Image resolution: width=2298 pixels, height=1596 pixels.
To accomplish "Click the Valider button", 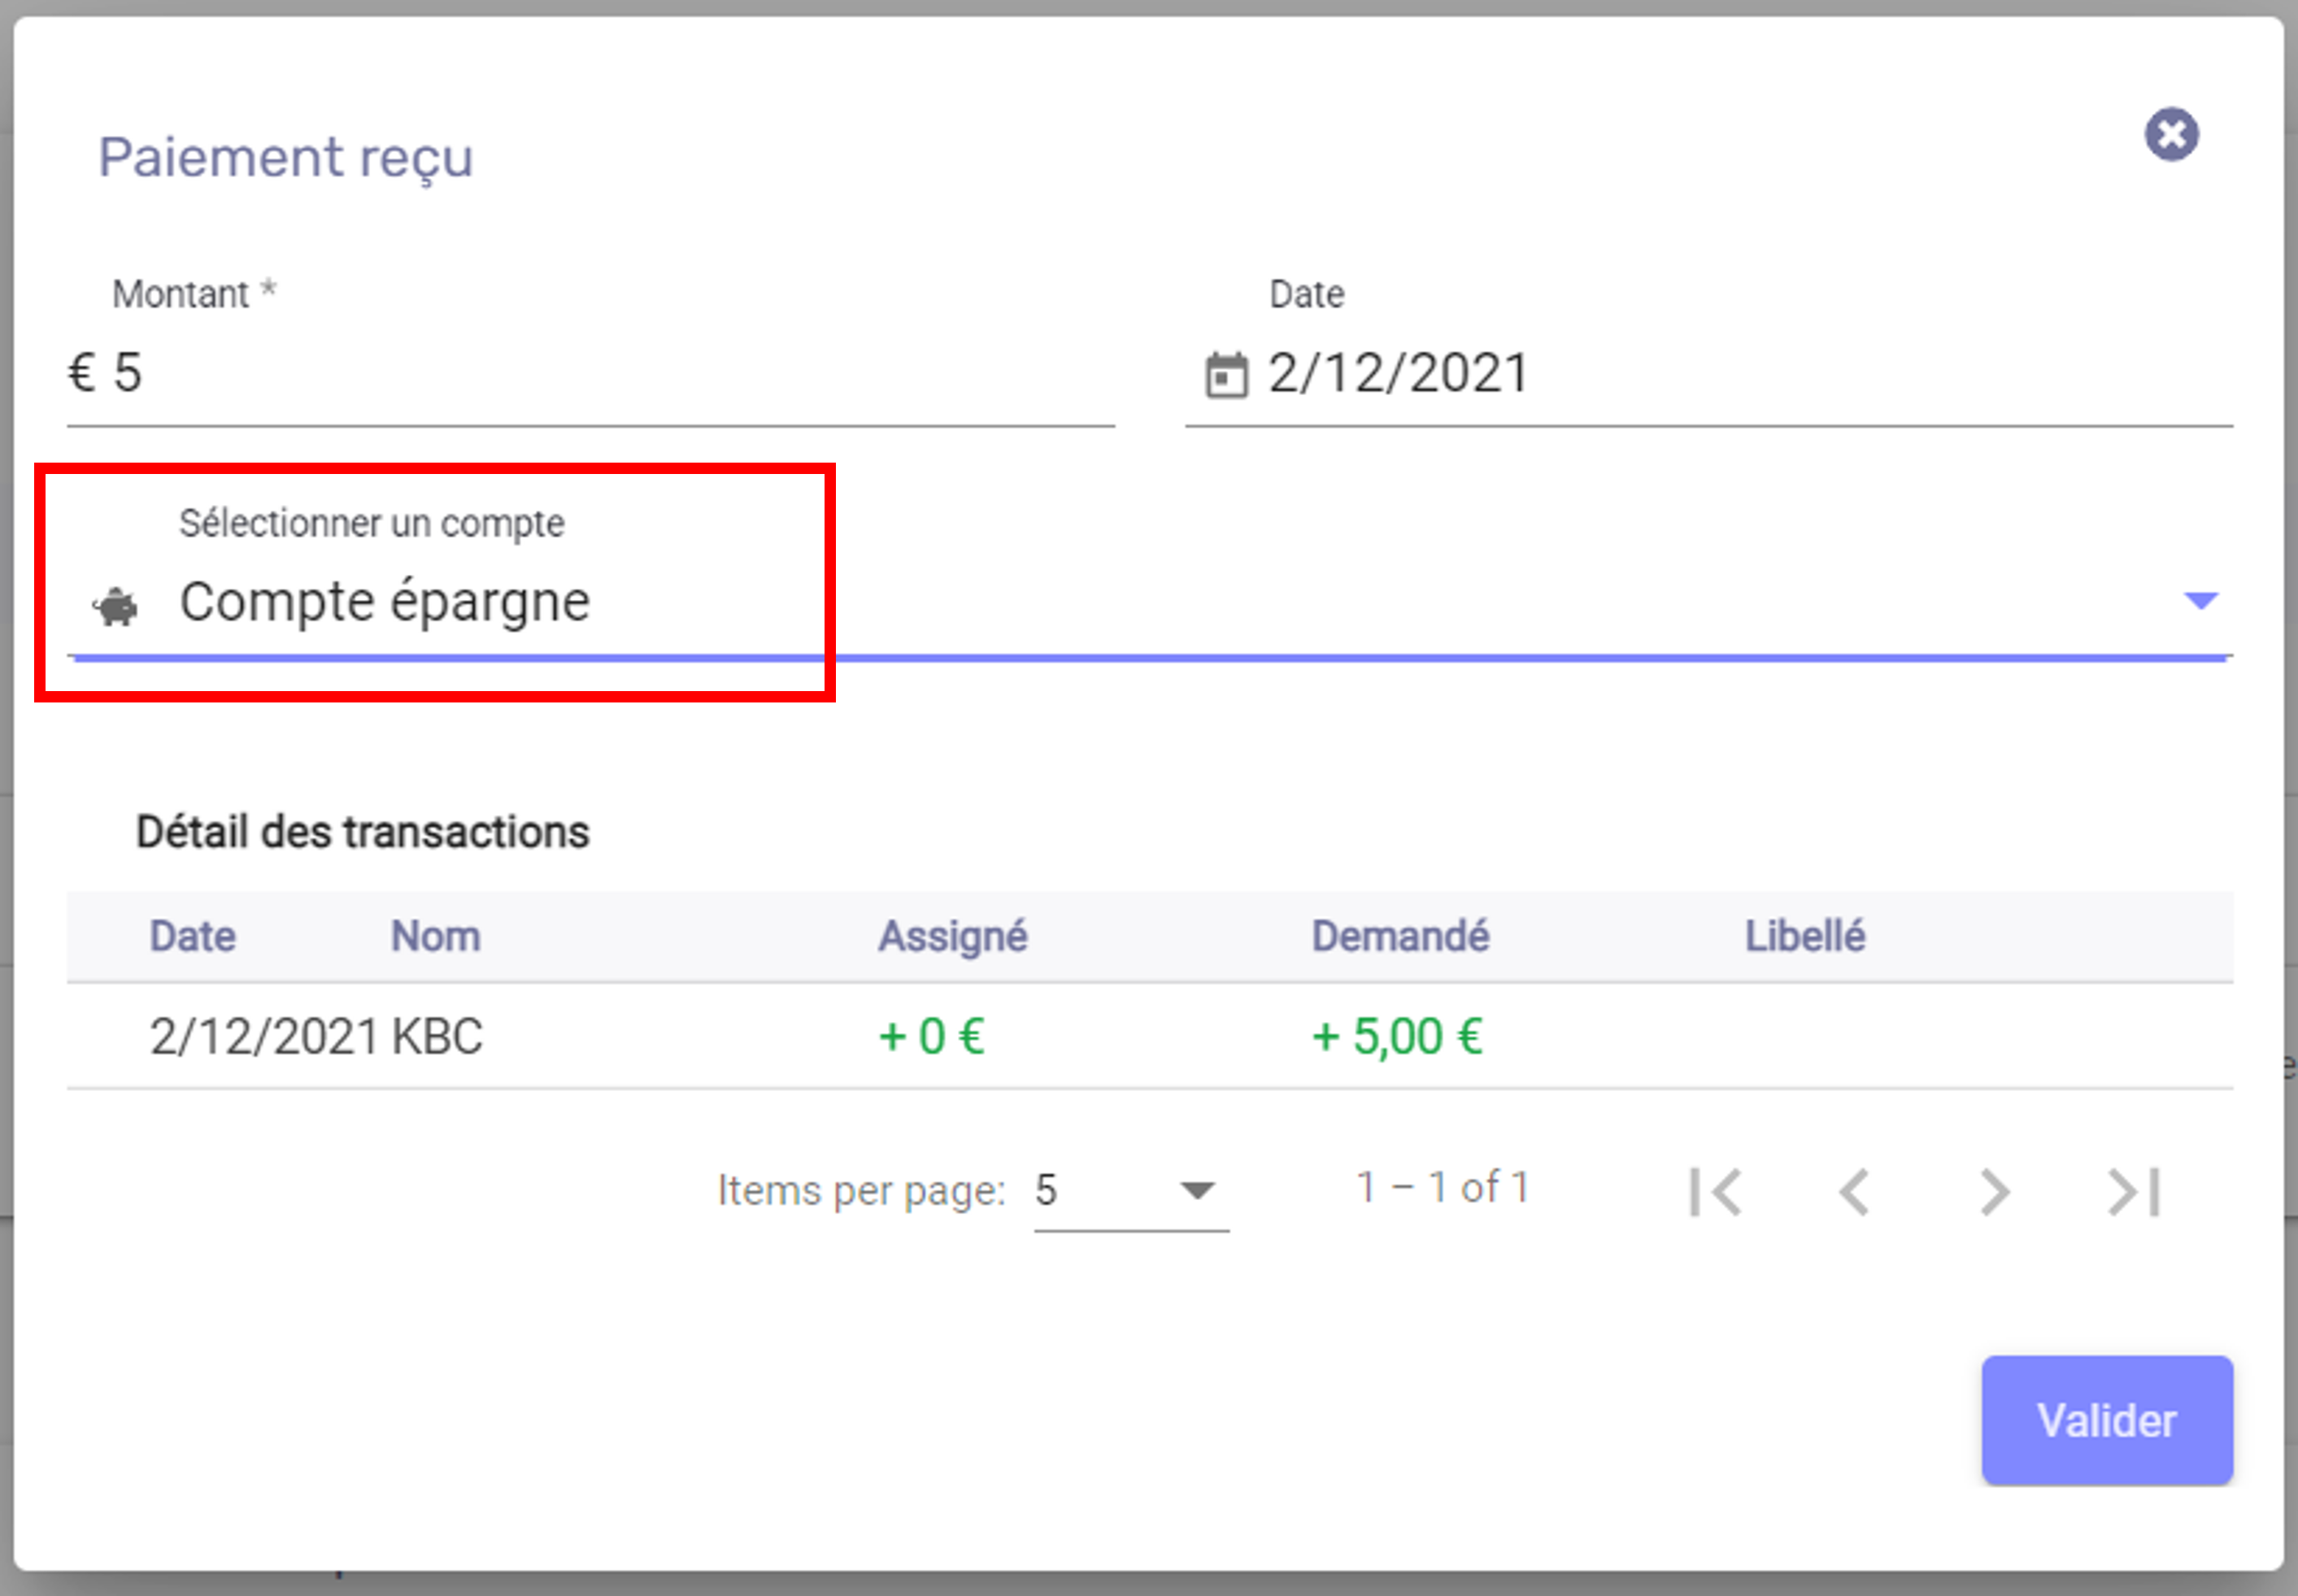I will (x=2107, y=1420).
